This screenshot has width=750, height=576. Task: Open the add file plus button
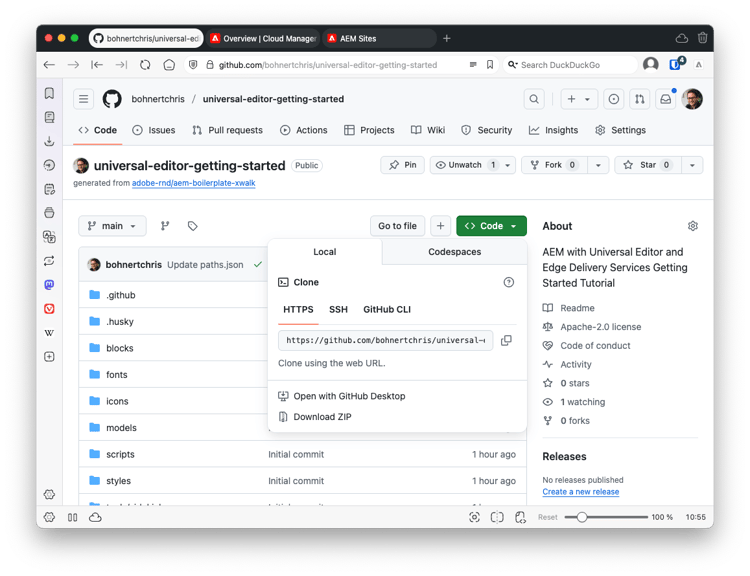coord(440,226)
